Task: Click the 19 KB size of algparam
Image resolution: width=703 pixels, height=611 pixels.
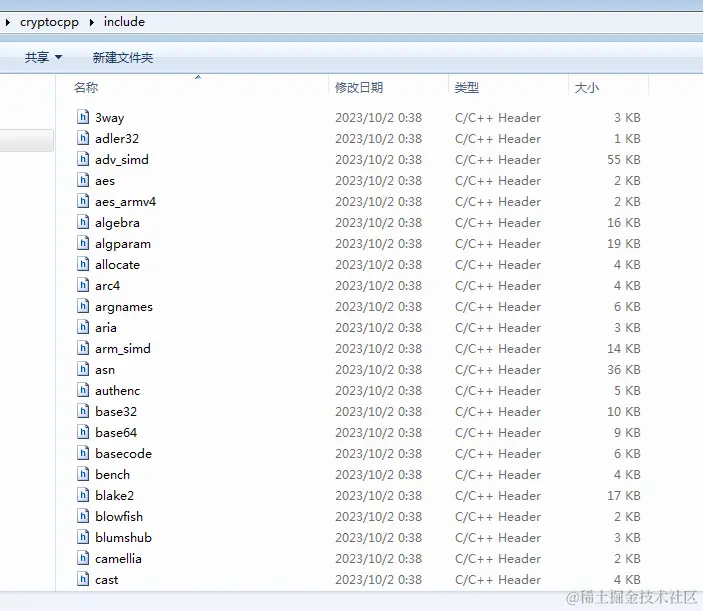Action: click(624, 244)
